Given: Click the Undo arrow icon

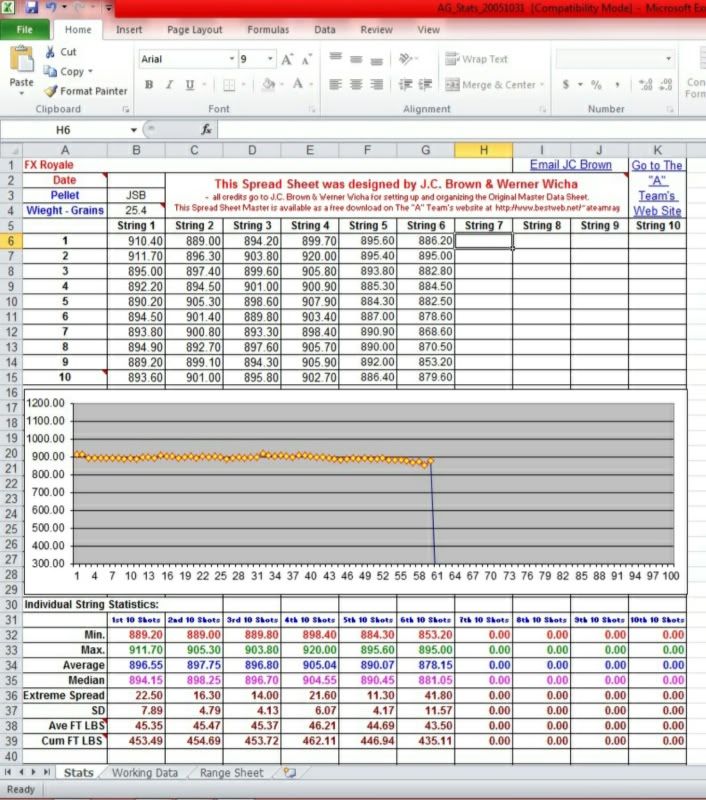Looking at the screenshot, I should 51,7.
